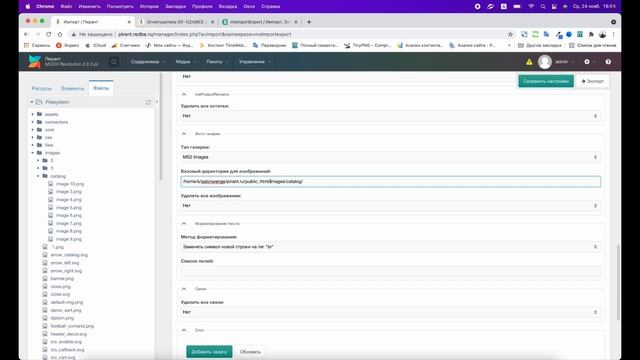Click the main form vertical scrollbar
640x360 pixels.
pos(618,282)
